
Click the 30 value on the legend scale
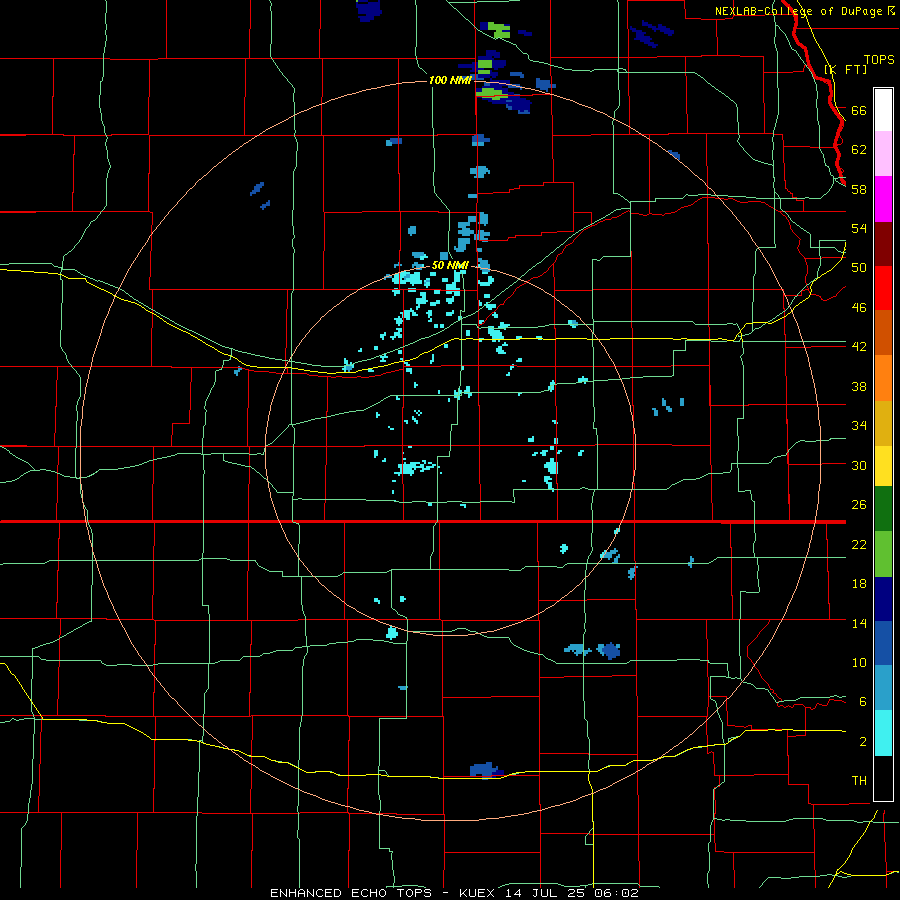(x=859, y=465)
